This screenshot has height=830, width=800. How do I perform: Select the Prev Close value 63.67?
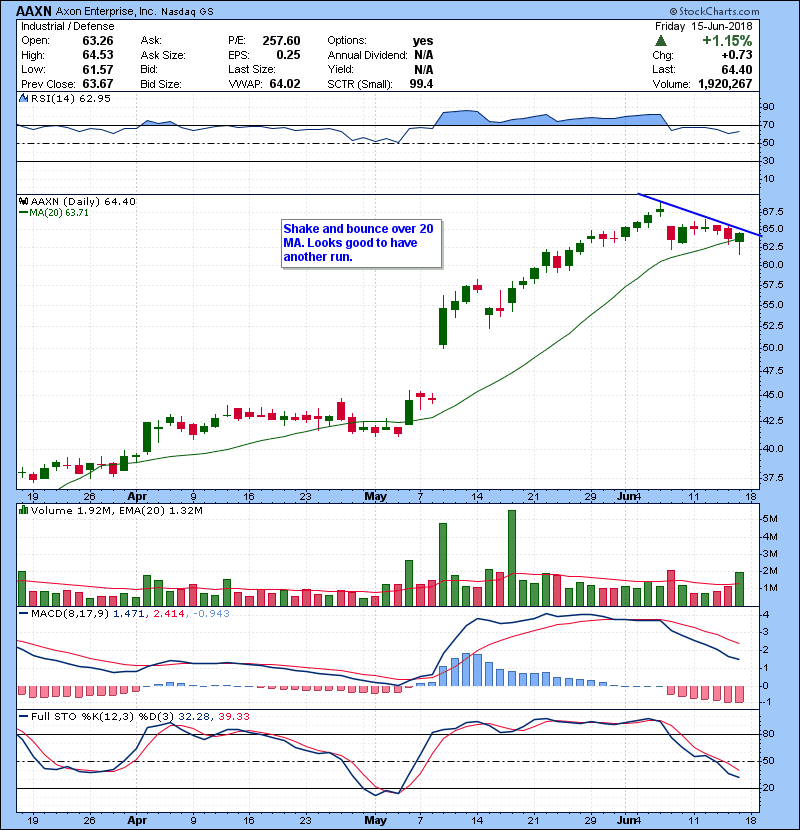click(97, 84)
